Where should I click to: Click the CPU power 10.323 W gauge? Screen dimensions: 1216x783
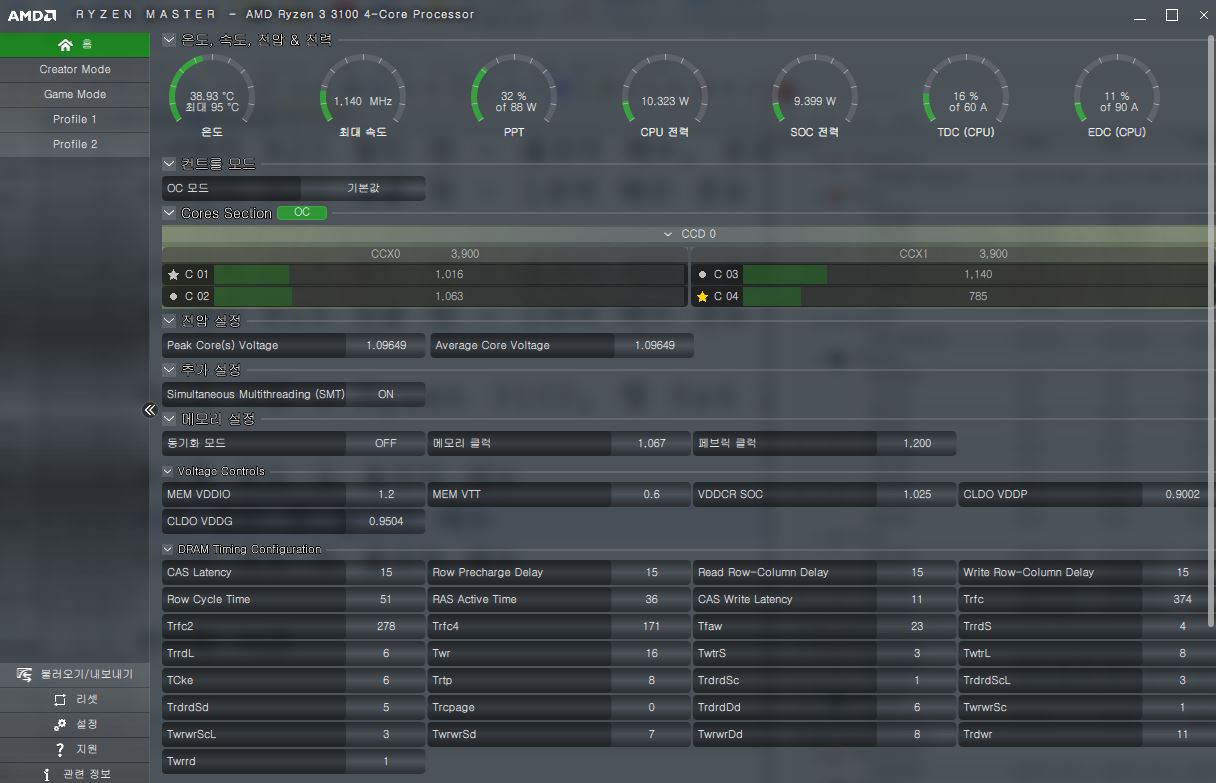point(665,97)
